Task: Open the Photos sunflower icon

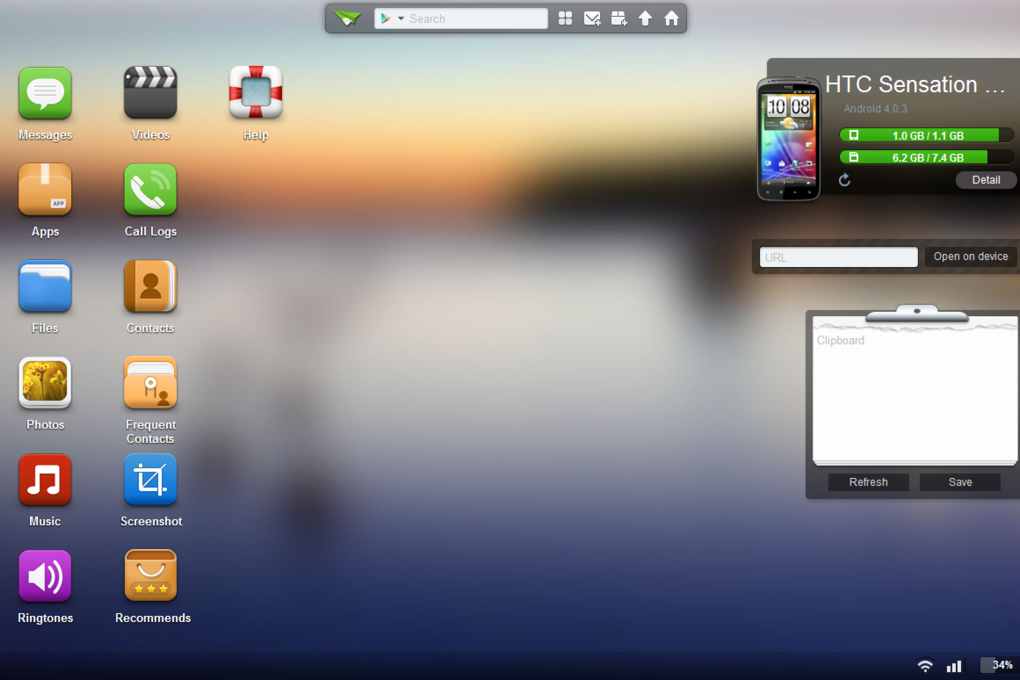Action: [45, 383]
